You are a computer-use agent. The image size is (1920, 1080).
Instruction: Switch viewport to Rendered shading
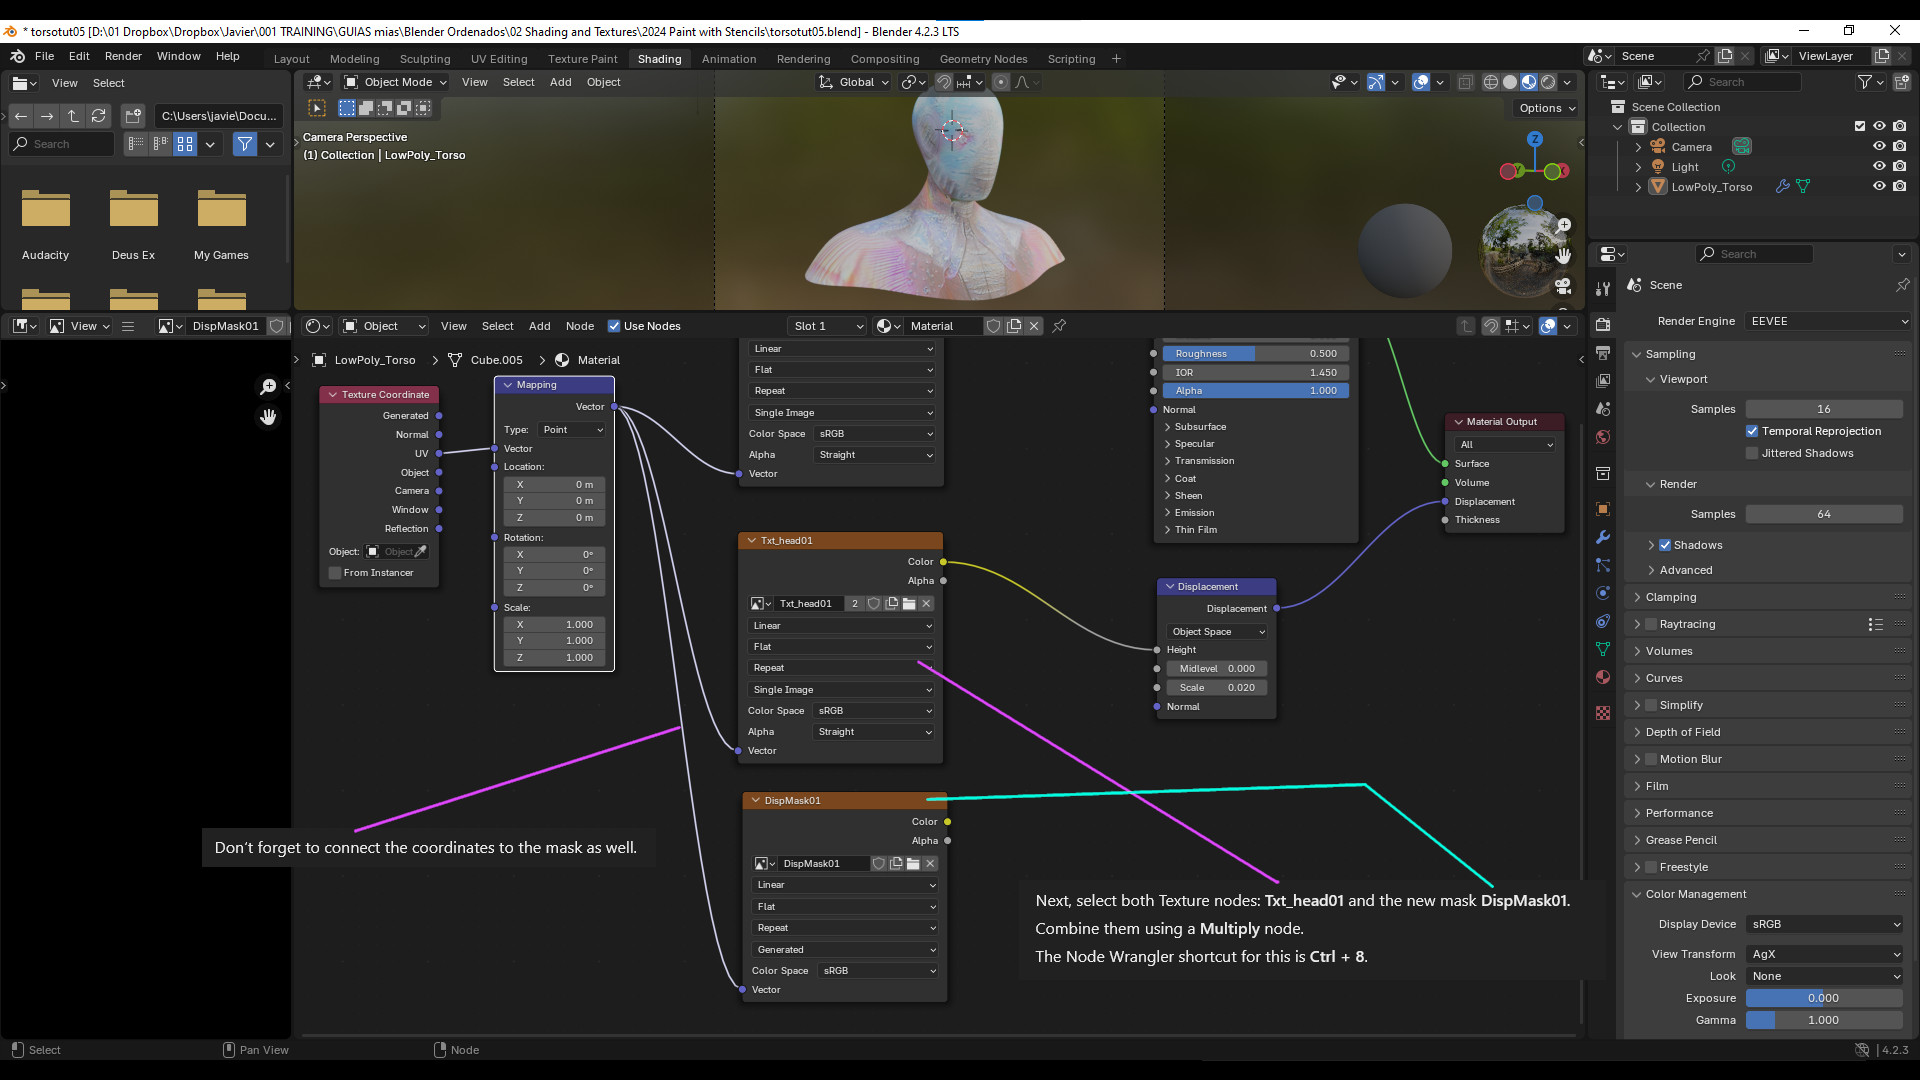(x=1548, y=82)
